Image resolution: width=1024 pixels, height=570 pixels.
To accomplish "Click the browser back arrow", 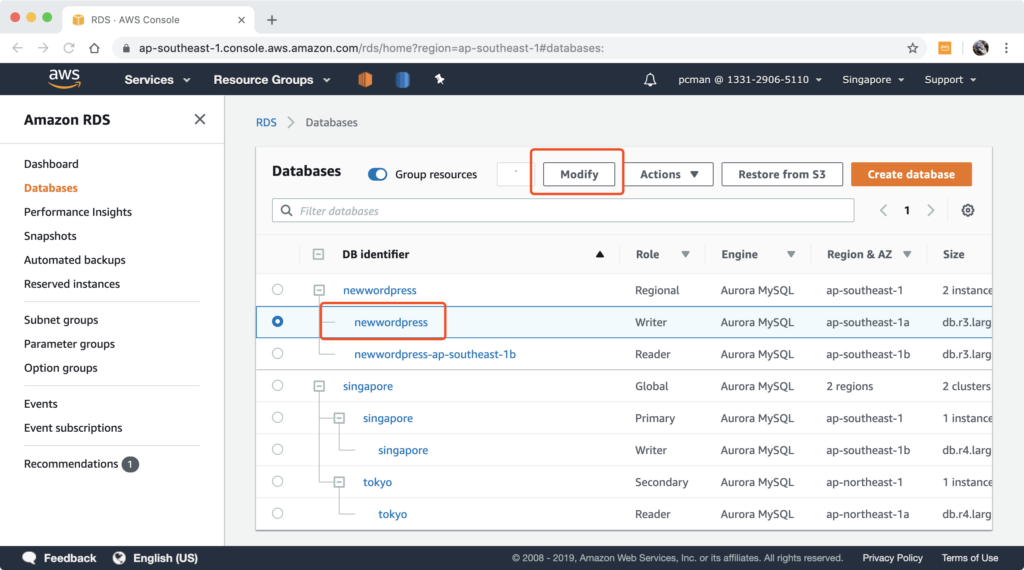I will click(x=18, y=48).
